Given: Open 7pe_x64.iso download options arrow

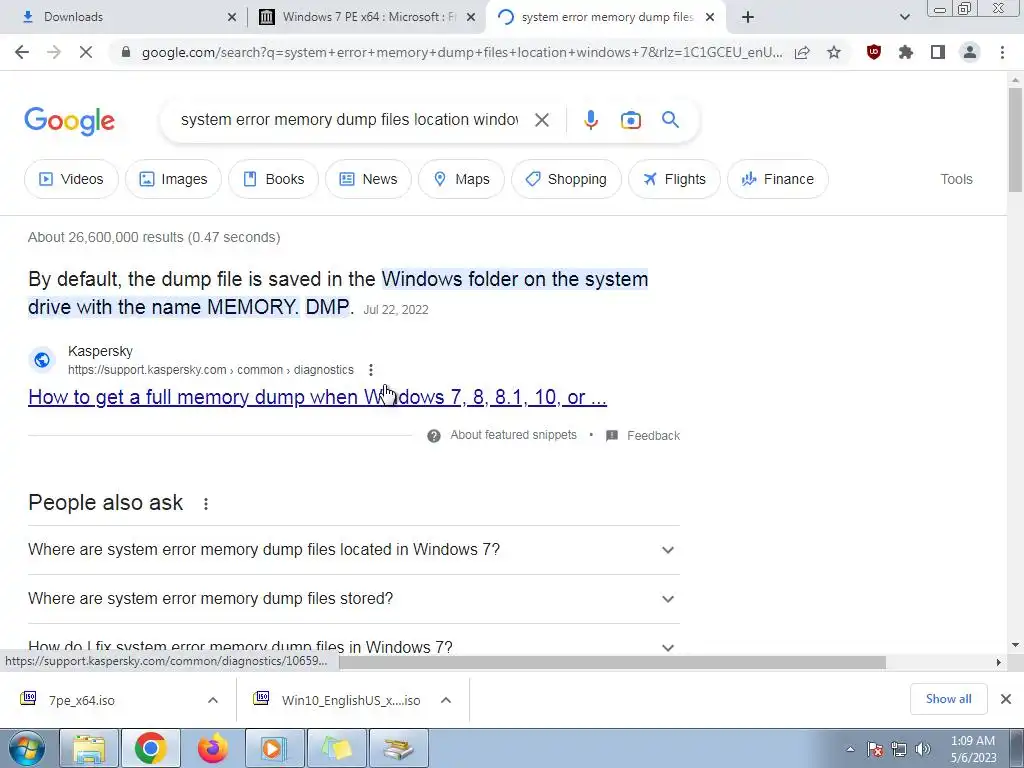Looking at the screenshot, I should pyautogui.click(x=213, y=700).
